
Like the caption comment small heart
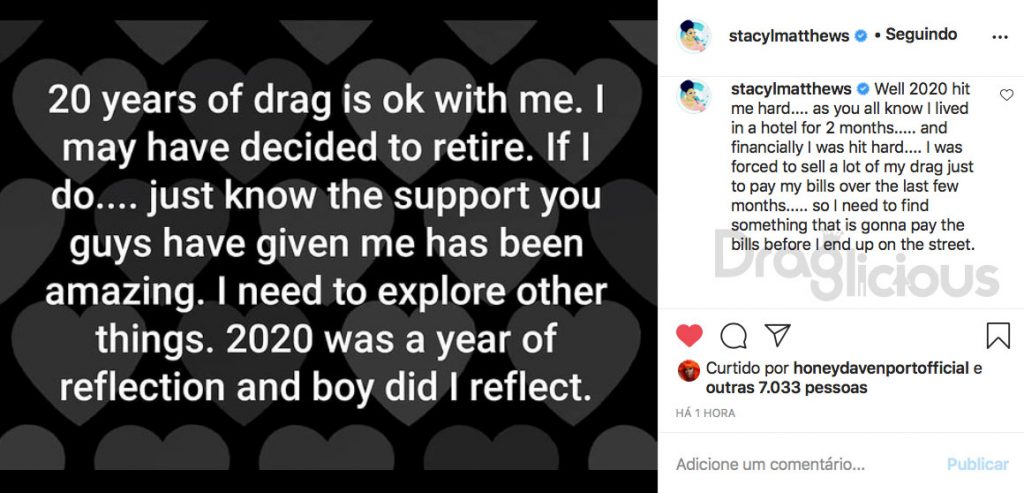pos(1006,95)
